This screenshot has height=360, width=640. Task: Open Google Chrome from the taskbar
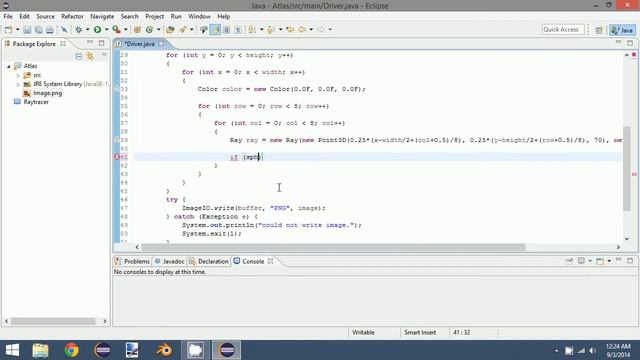click(71, 350)
